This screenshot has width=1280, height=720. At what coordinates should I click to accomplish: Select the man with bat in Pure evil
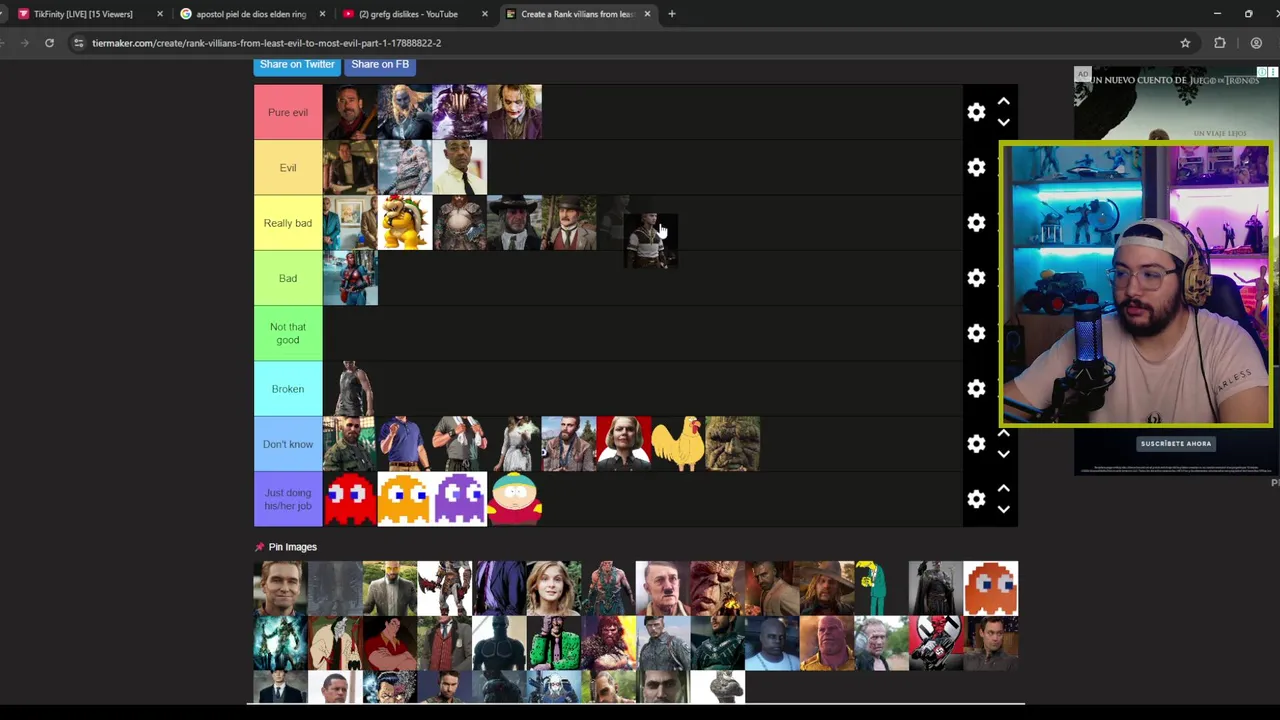[350, 112]
